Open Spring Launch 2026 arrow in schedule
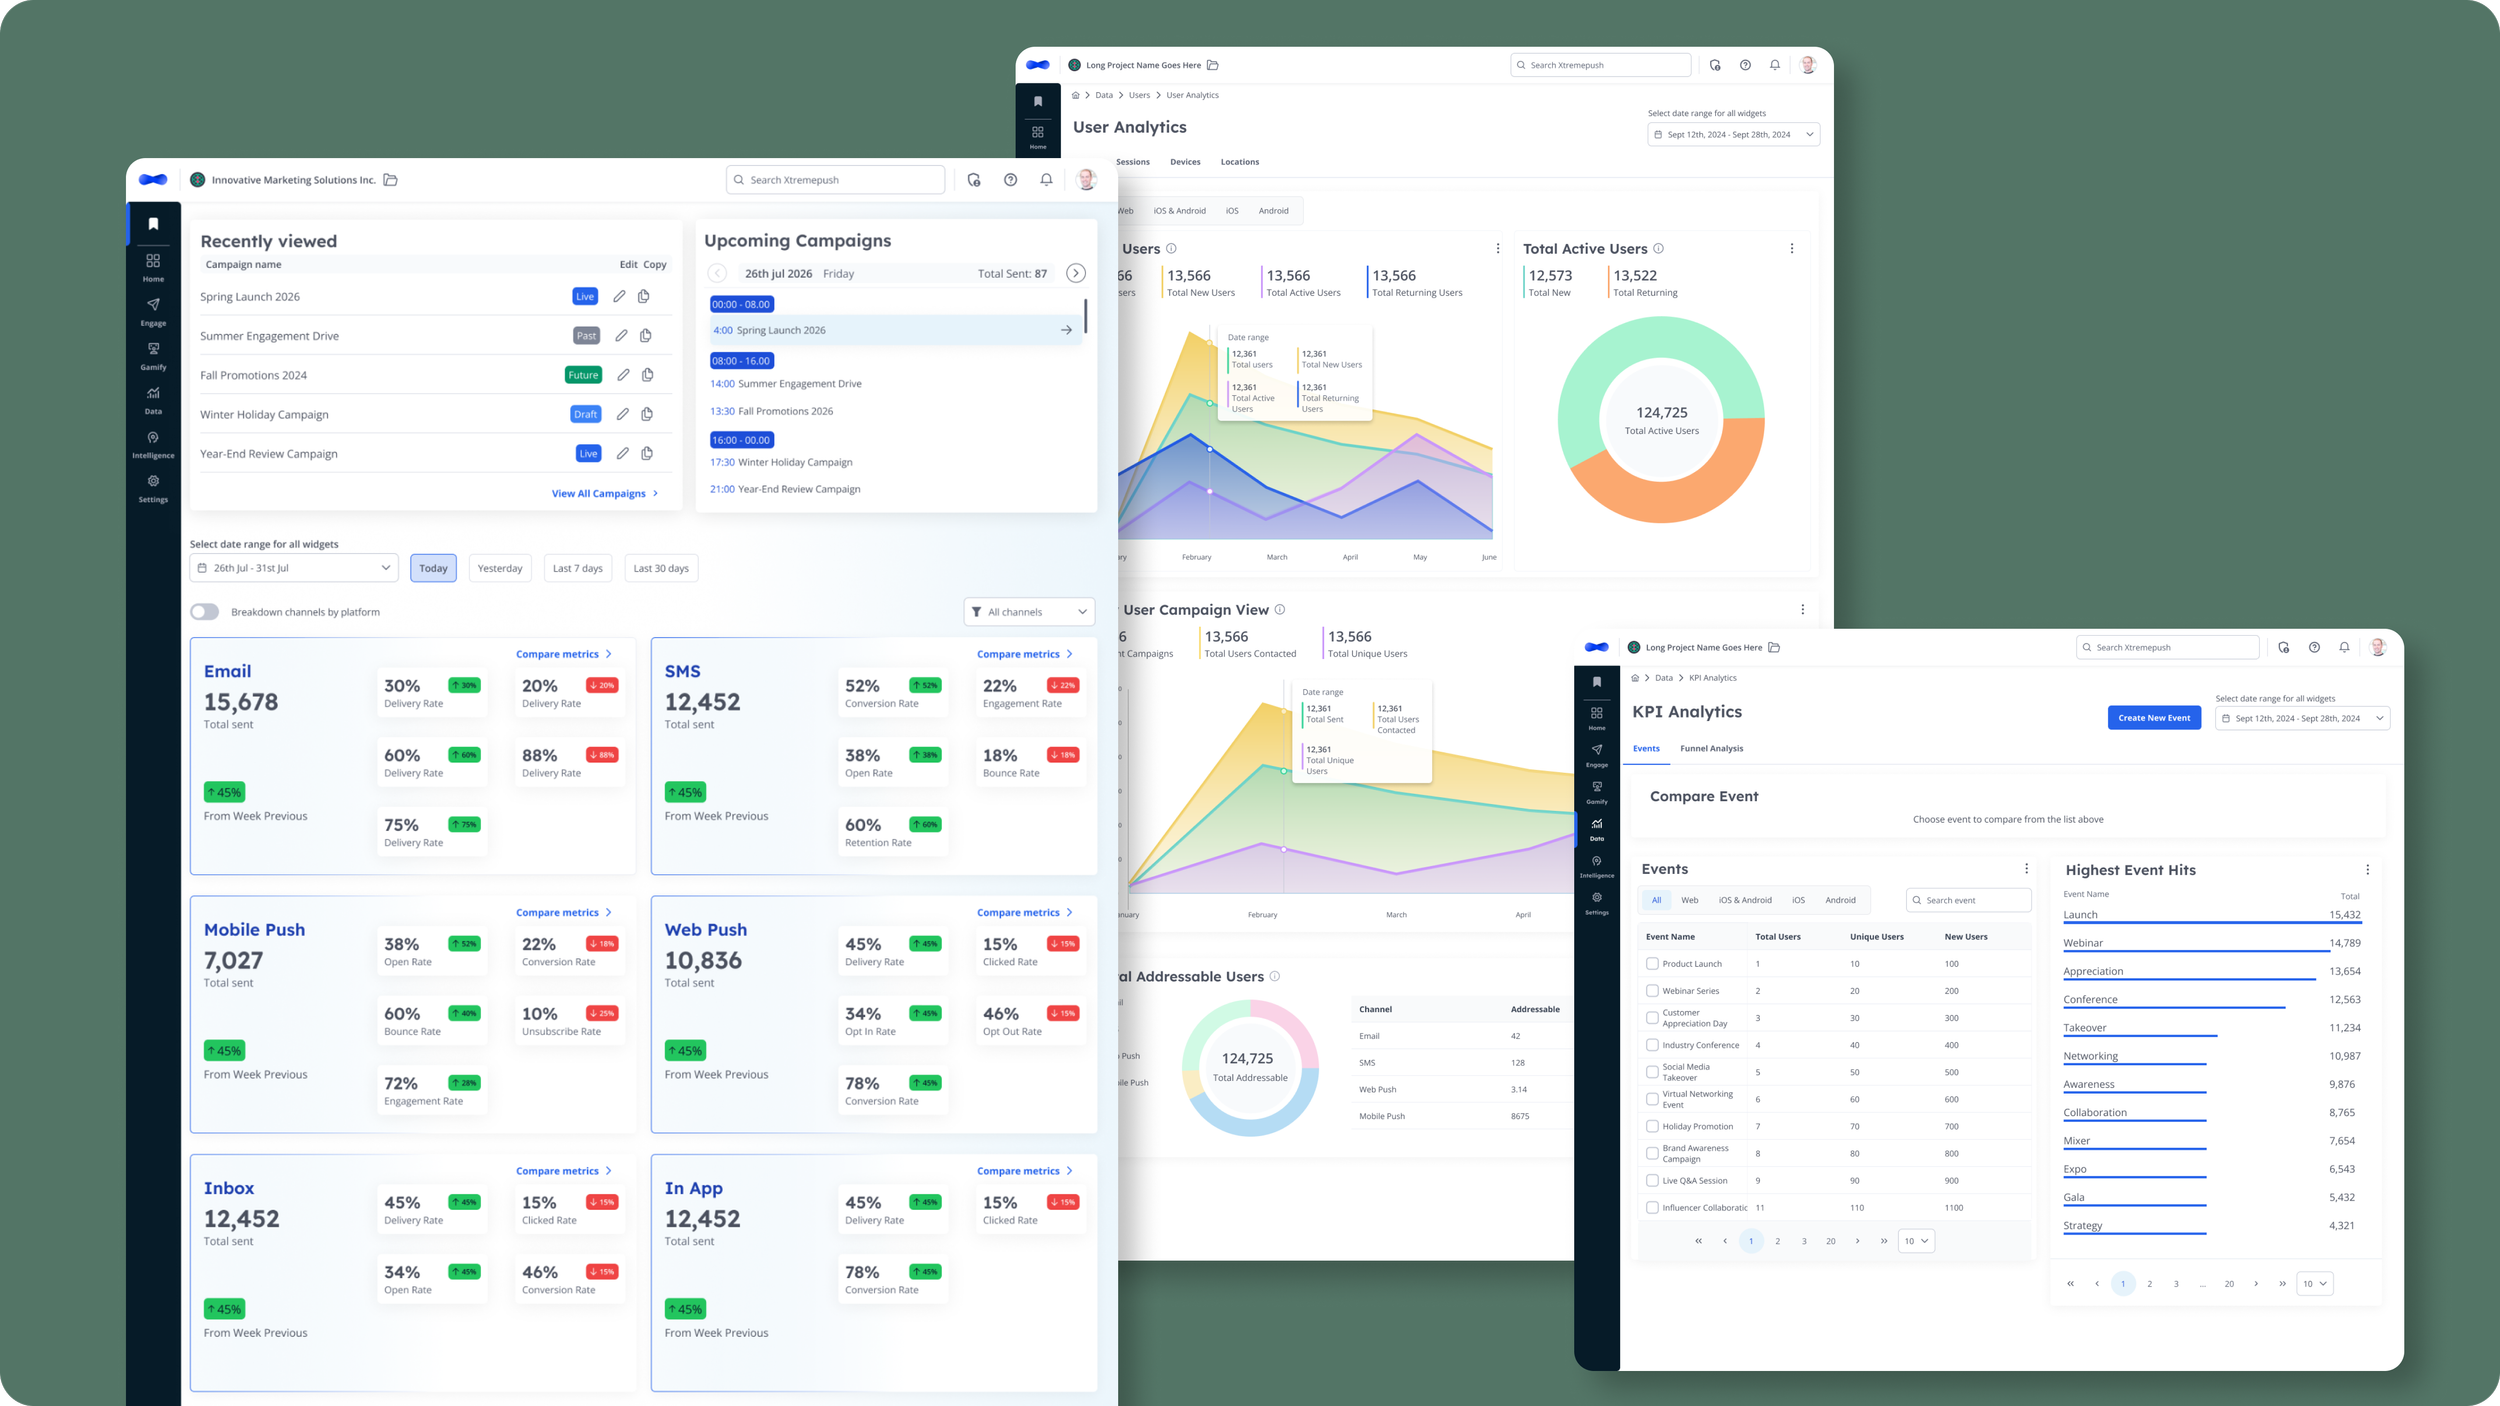2500x1406 pixels. click(1066, 330)
